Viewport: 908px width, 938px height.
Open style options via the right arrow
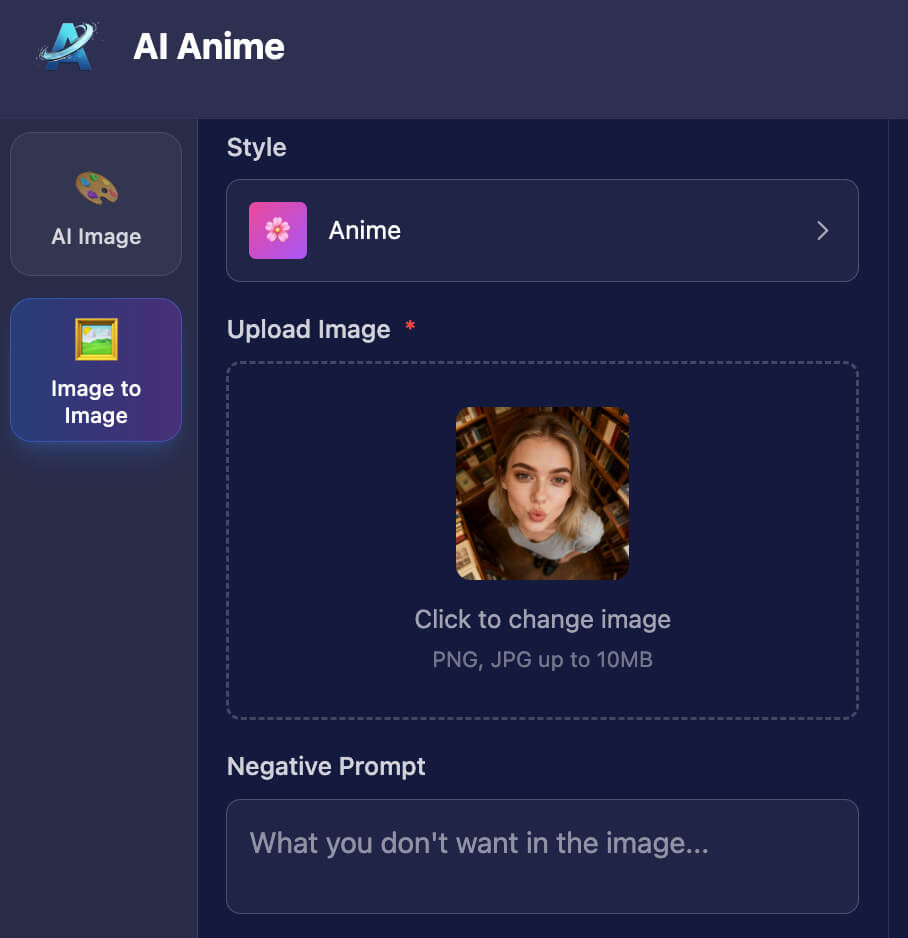pyautogui.click(x=822, y=230)
